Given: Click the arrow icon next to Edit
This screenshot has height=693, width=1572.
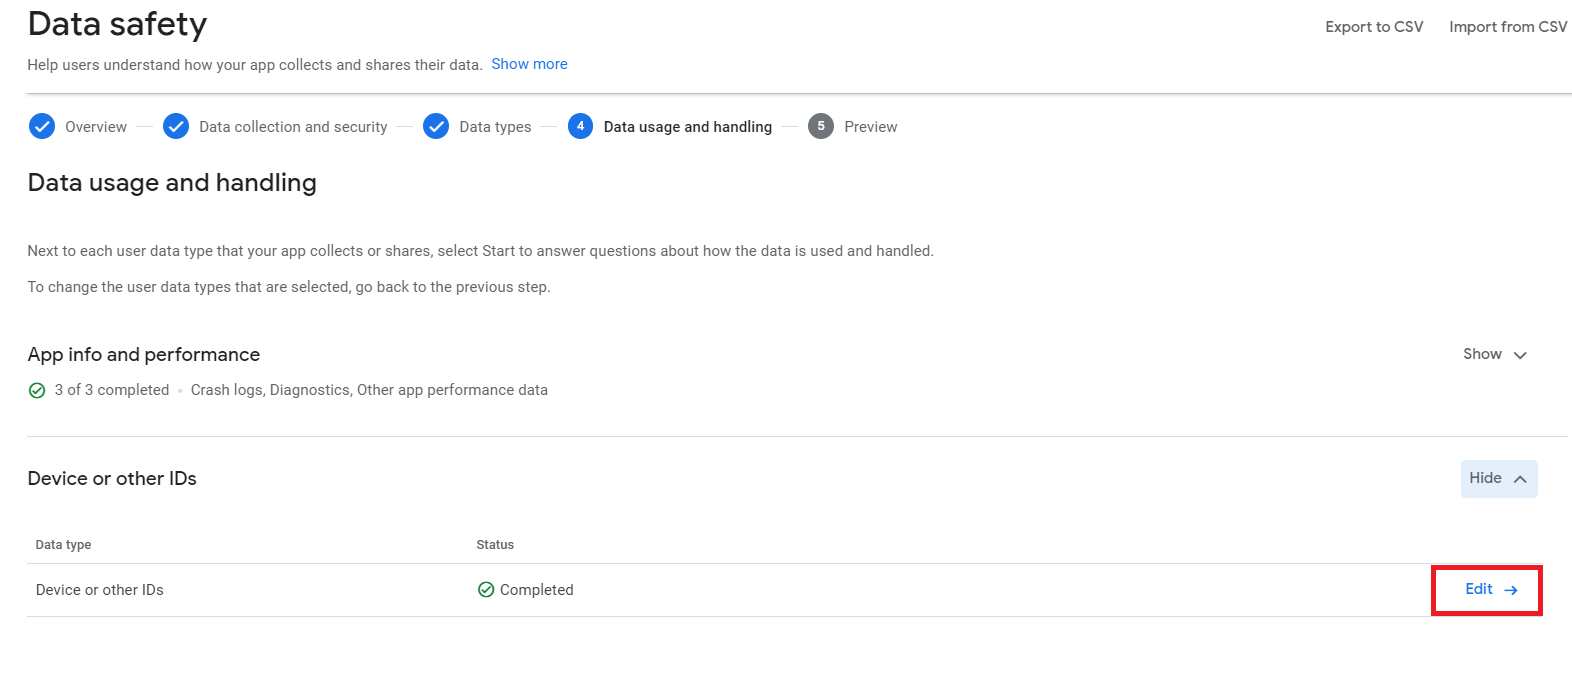Looking at the screenshot, I should point(1511,590).
